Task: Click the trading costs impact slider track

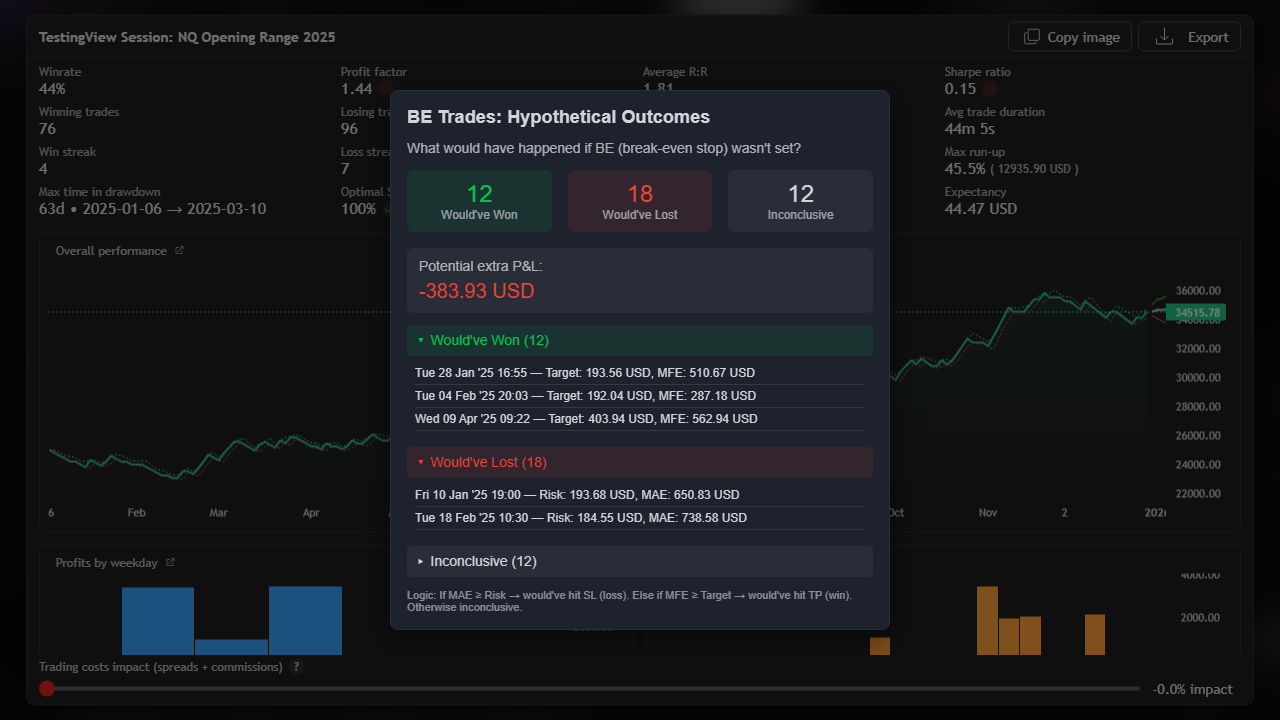Action: 590,688
